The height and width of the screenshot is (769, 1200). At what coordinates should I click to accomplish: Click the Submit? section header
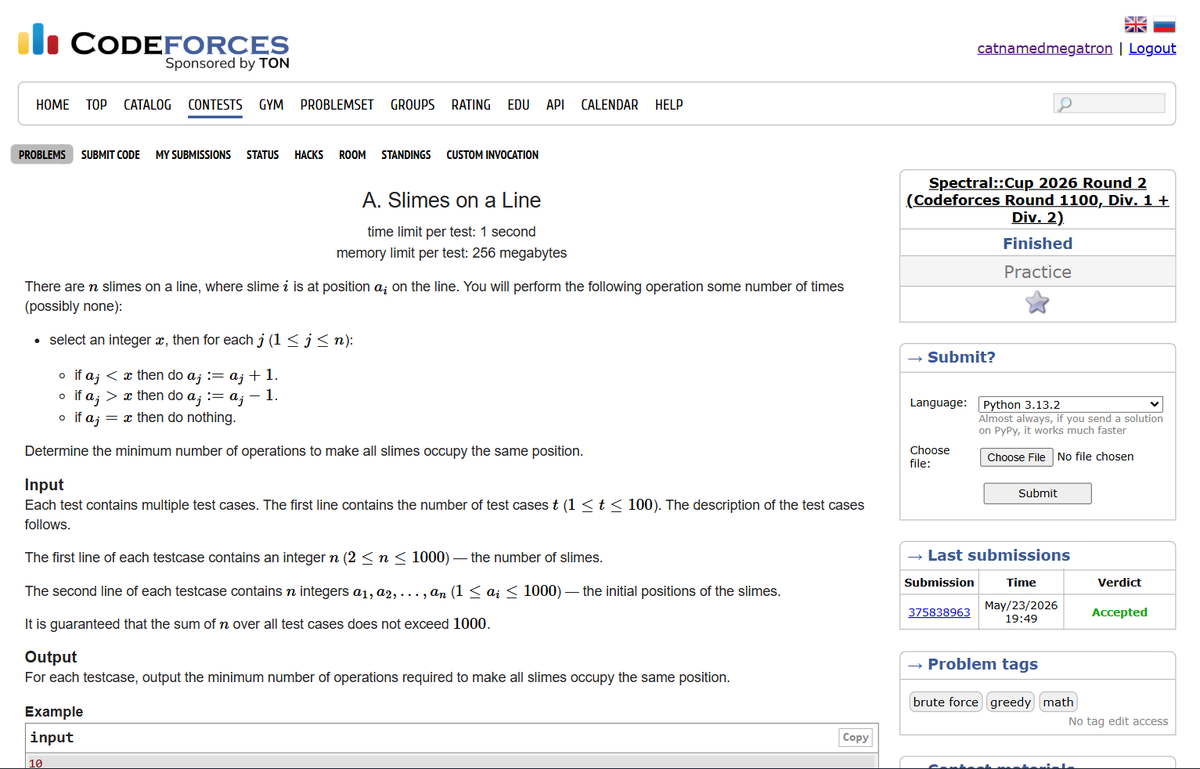tap(962, 357)
